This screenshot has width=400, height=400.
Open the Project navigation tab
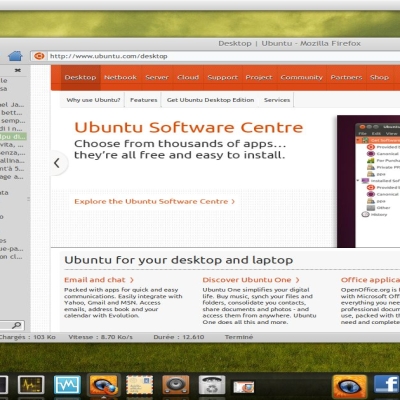pyautogui.click(x=259, y=77)
